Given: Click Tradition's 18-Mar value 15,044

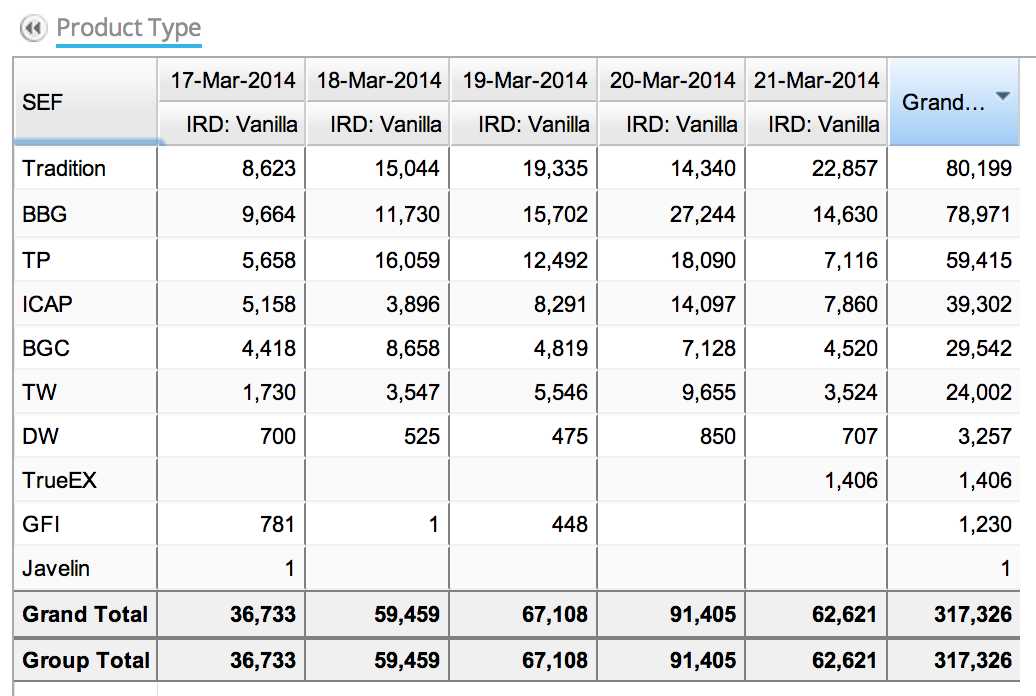Looking at the screenshot, I should 407,169.
